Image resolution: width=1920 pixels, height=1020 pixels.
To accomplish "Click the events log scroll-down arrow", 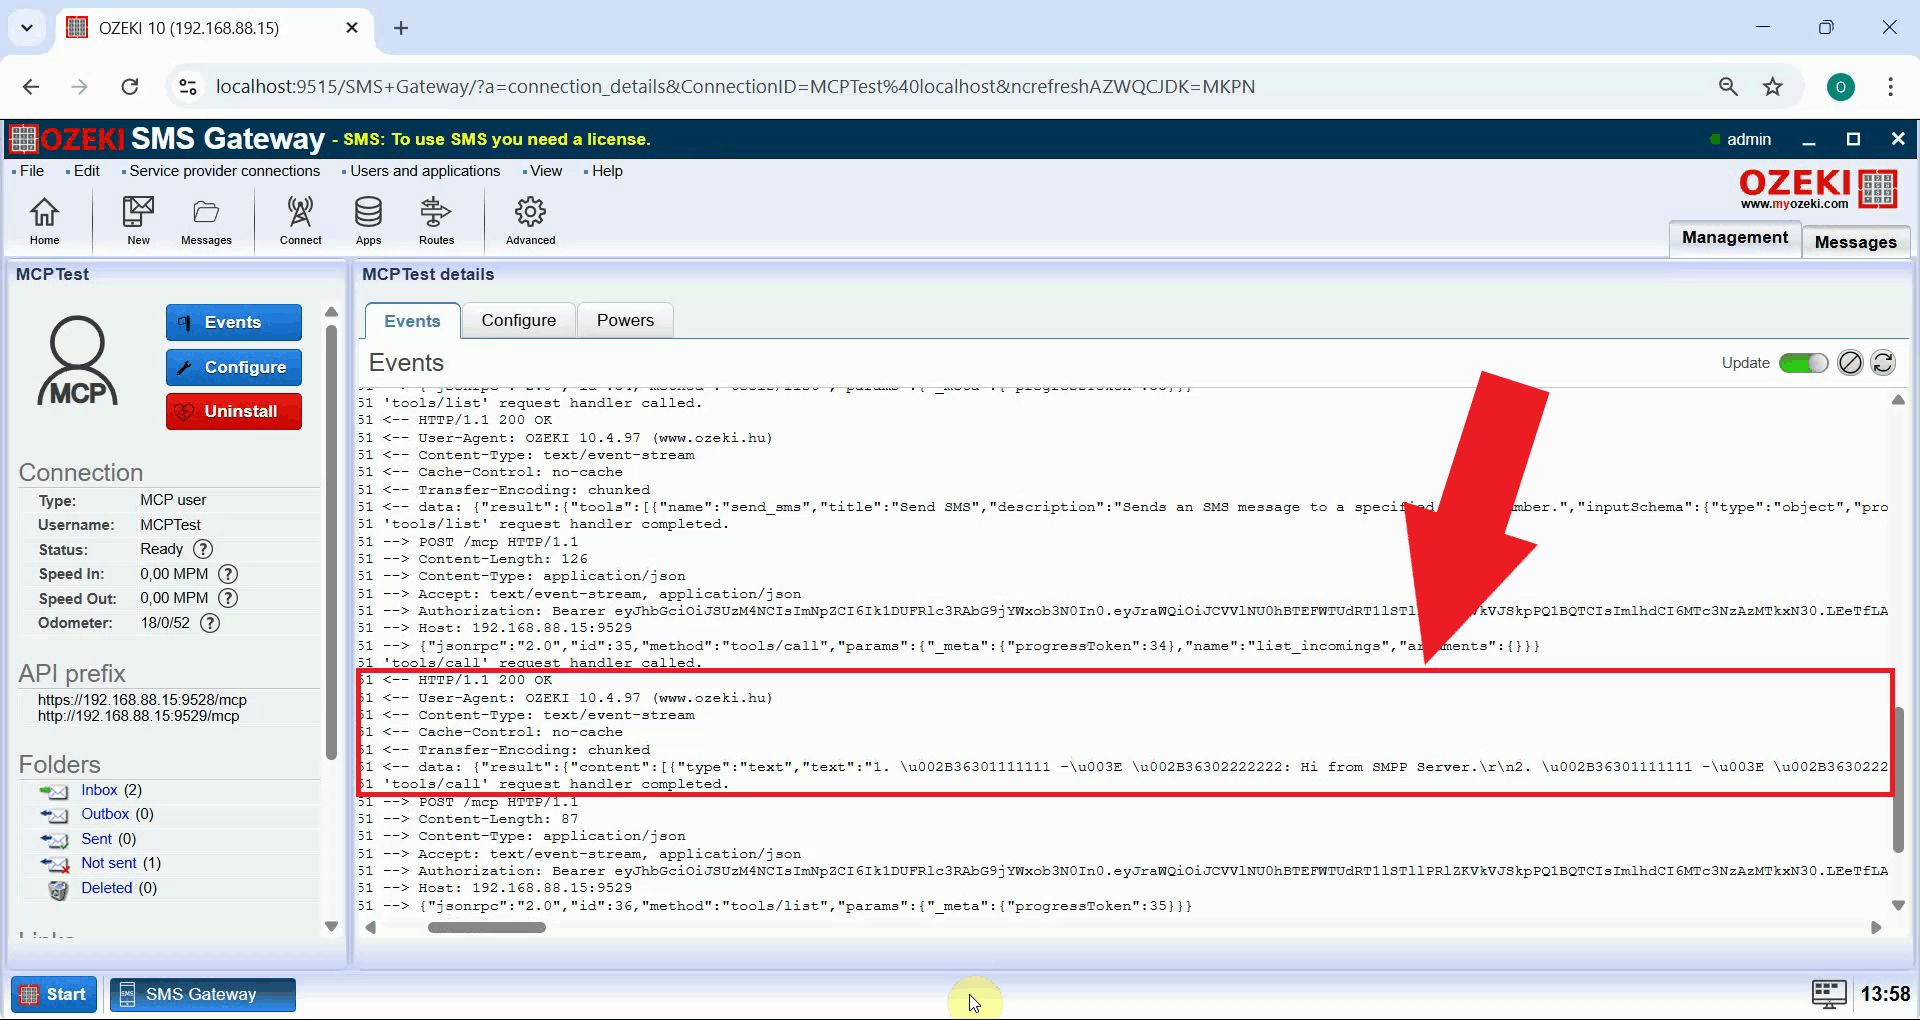I will pos(1898,905).
